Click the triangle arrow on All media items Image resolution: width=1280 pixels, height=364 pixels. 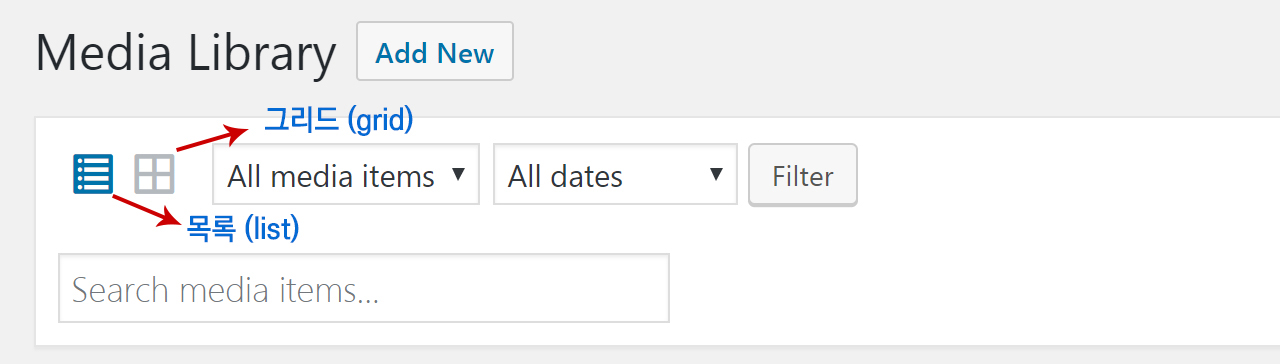458,174
